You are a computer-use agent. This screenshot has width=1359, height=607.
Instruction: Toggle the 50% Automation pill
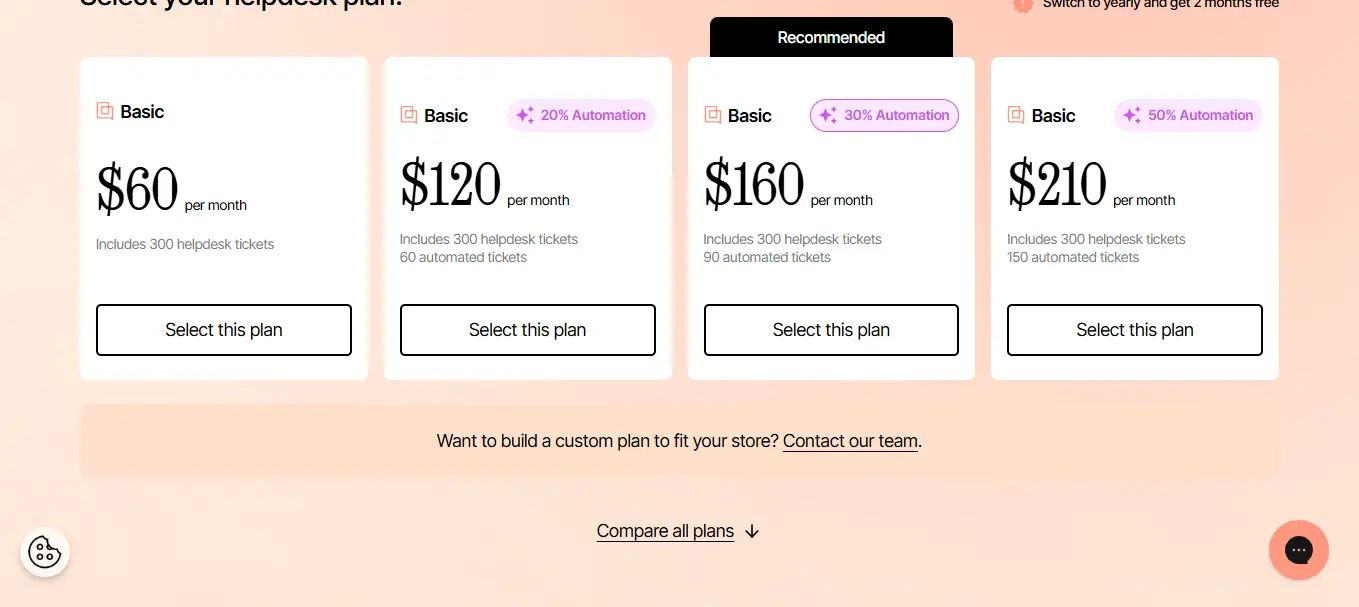pos(1188,115)
